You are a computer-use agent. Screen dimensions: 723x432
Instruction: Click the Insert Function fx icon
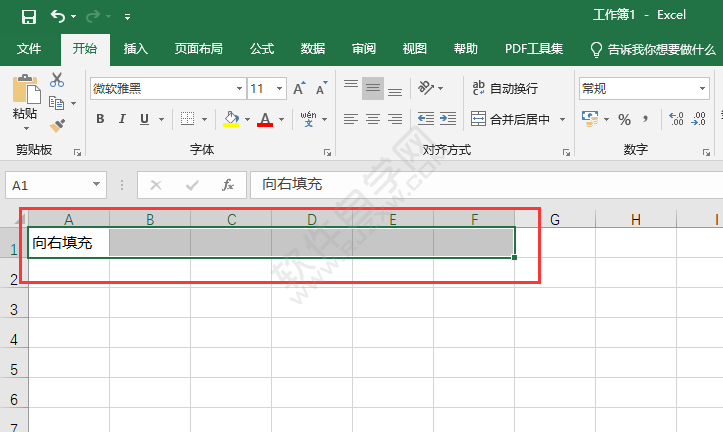[x=228, y=185]
